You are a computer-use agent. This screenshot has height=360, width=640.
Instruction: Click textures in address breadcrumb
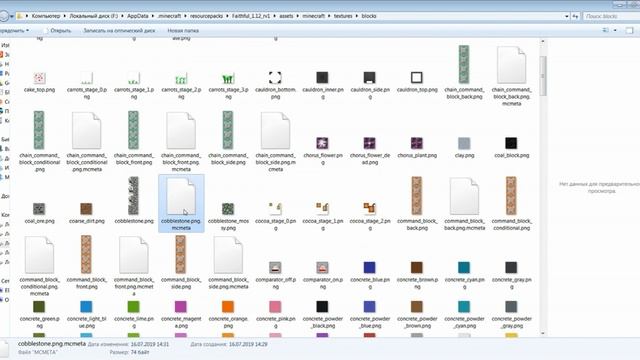coord(343,16)
